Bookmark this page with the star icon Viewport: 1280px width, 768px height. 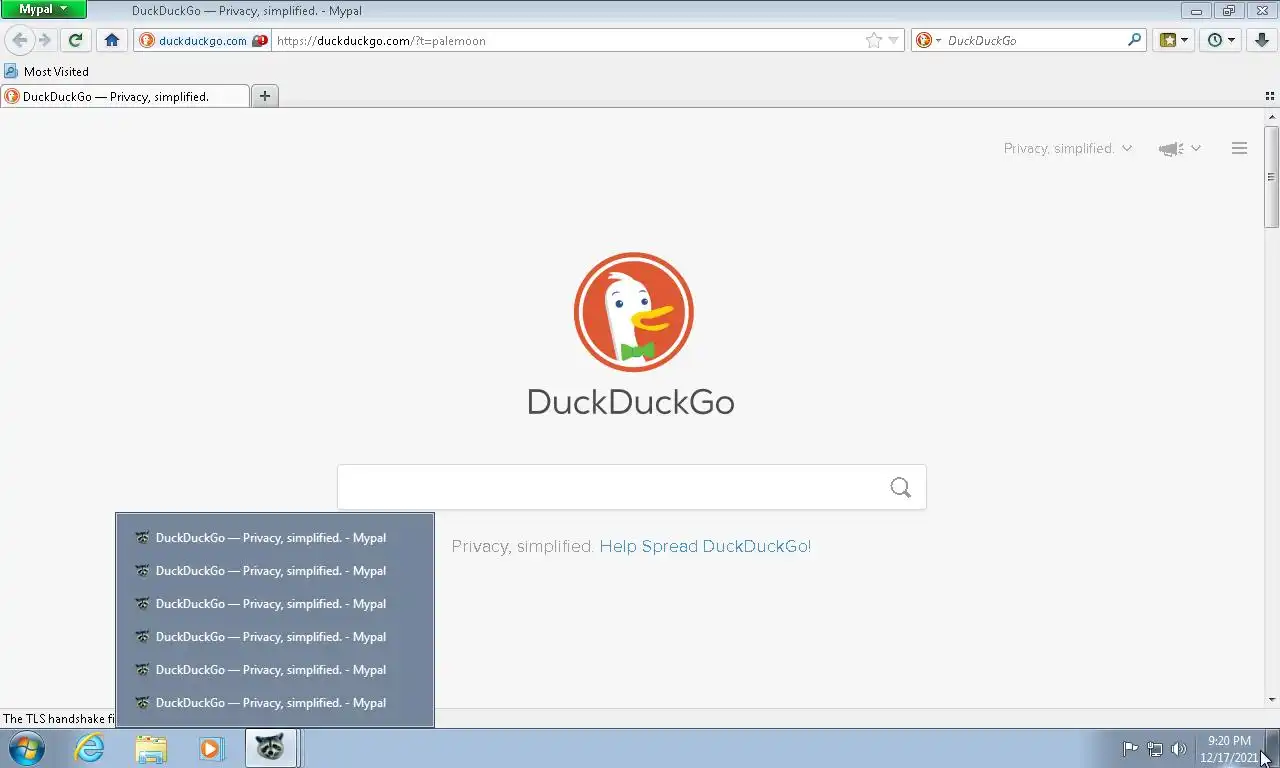point(874,41)
